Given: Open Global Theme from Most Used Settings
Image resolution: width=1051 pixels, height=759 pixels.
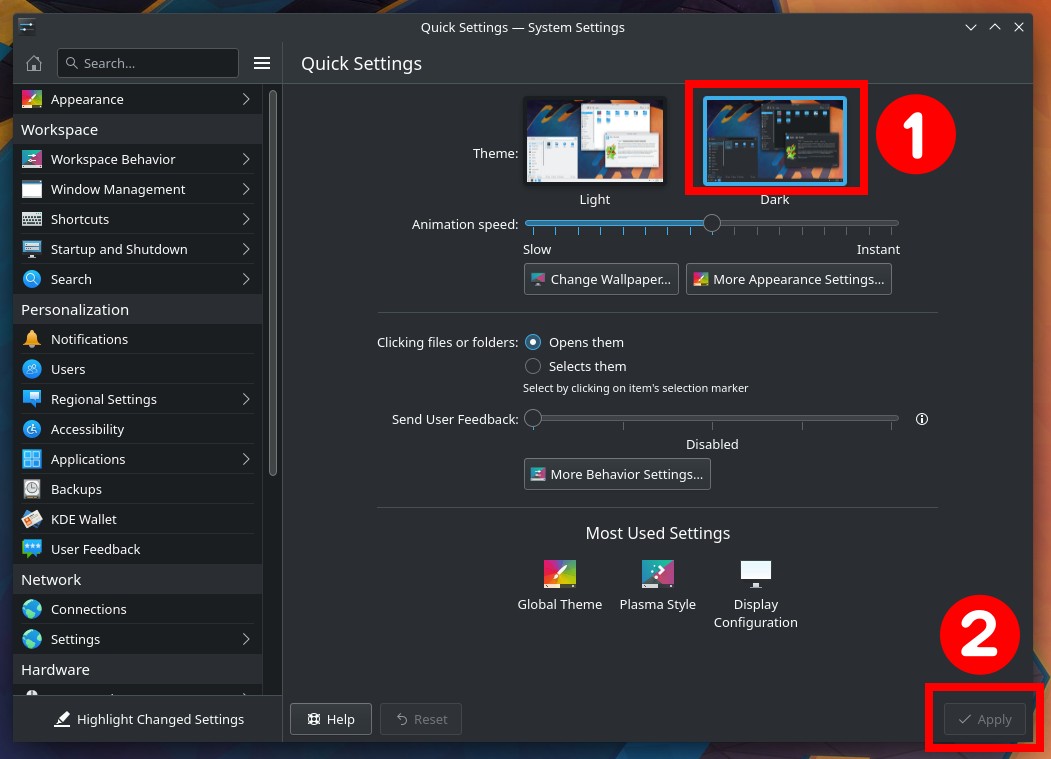Looking at the screenshot, I should point(560,585).
